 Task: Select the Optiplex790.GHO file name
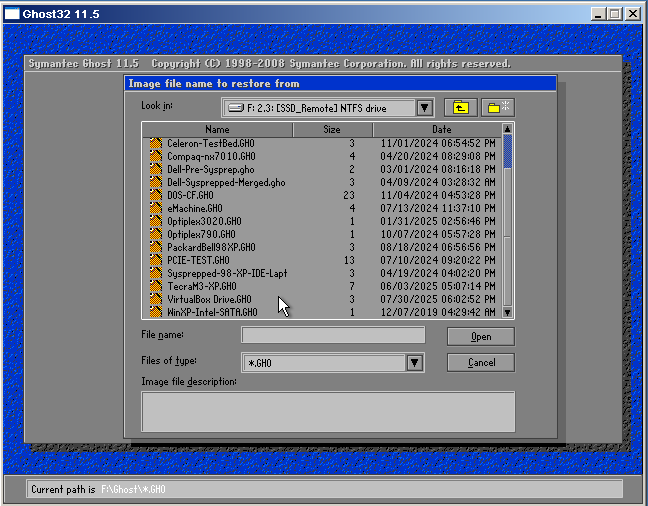(x=201, y=234)
